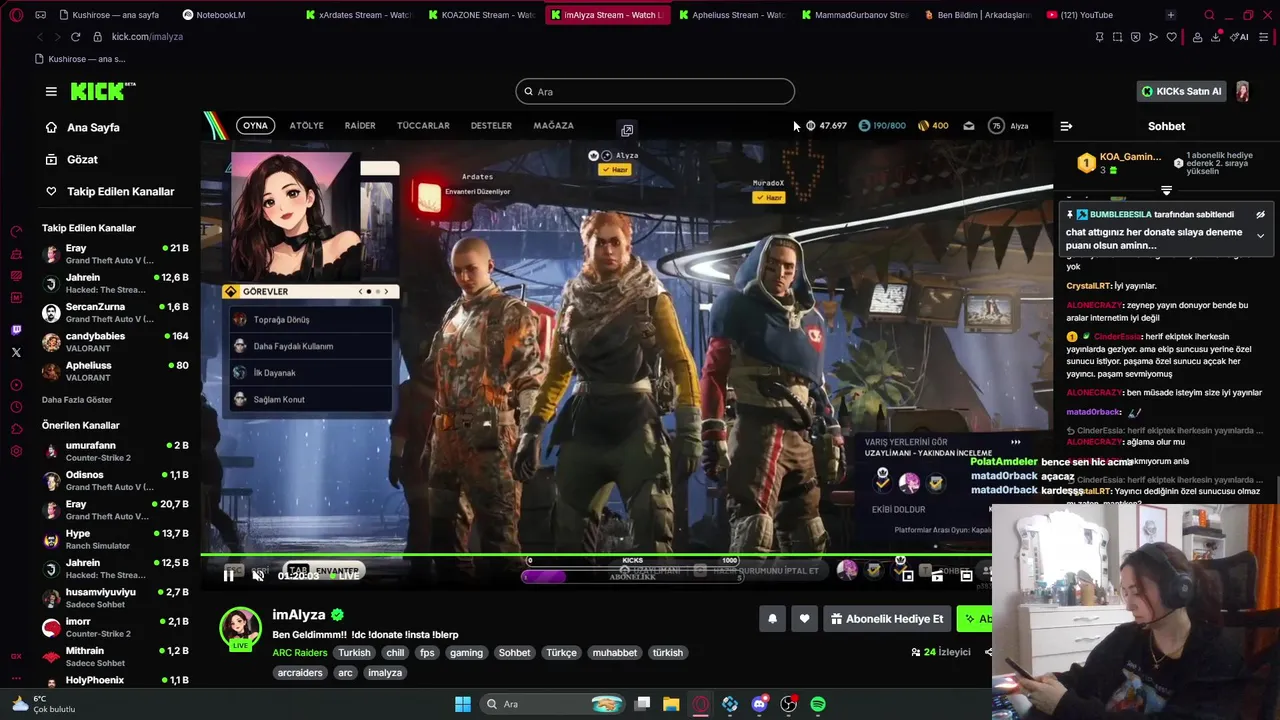Open the Kick hamburger menu
Image resolution: width=1280 pixels, height=720 pixels.
[51, 91]
